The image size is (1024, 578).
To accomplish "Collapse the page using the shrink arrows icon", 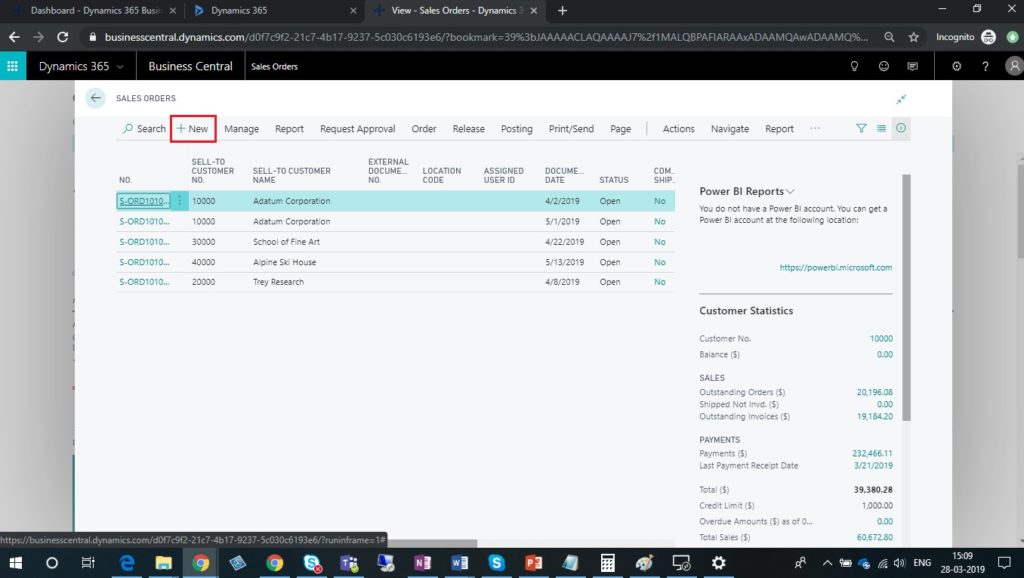I will point(901,99).
